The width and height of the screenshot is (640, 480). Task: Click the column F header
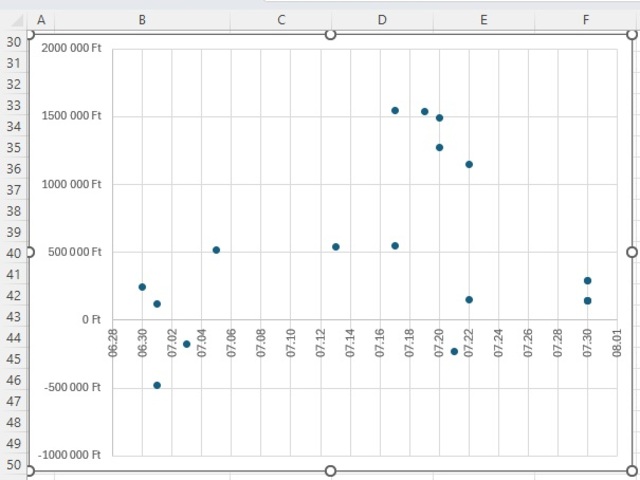click(585, 20)
